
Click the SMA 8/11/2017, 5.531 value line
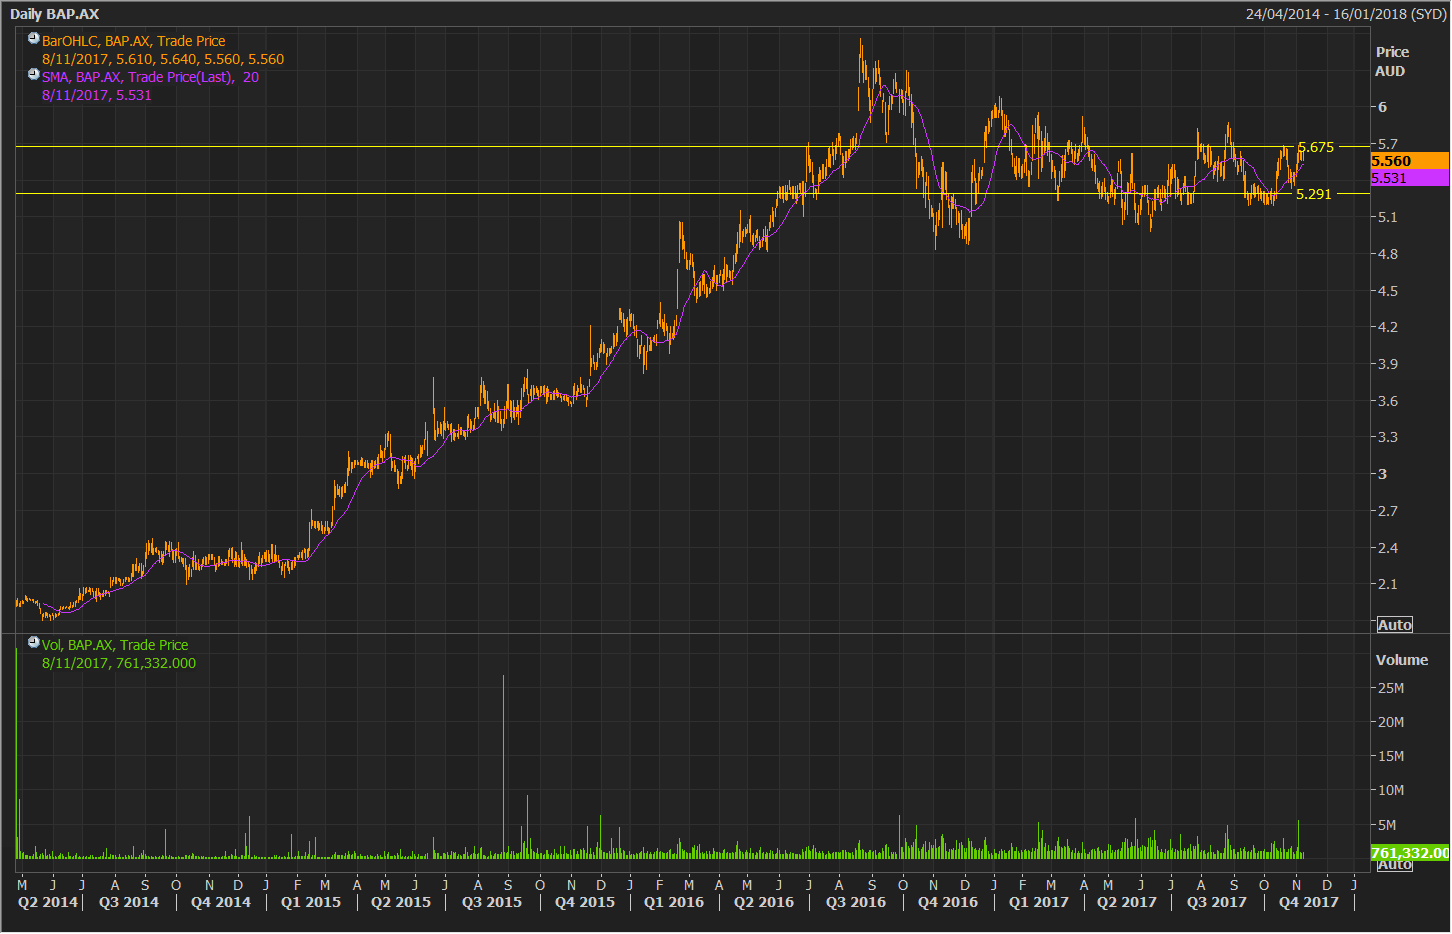click(97, 95)
